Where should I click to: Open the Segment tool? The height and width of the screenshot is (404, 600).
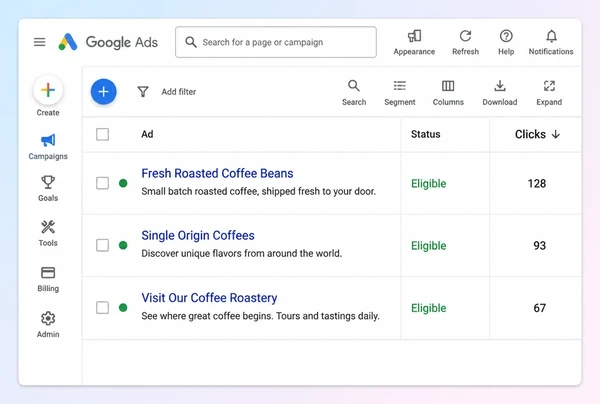pyautogui.click(x=399, y=93)
